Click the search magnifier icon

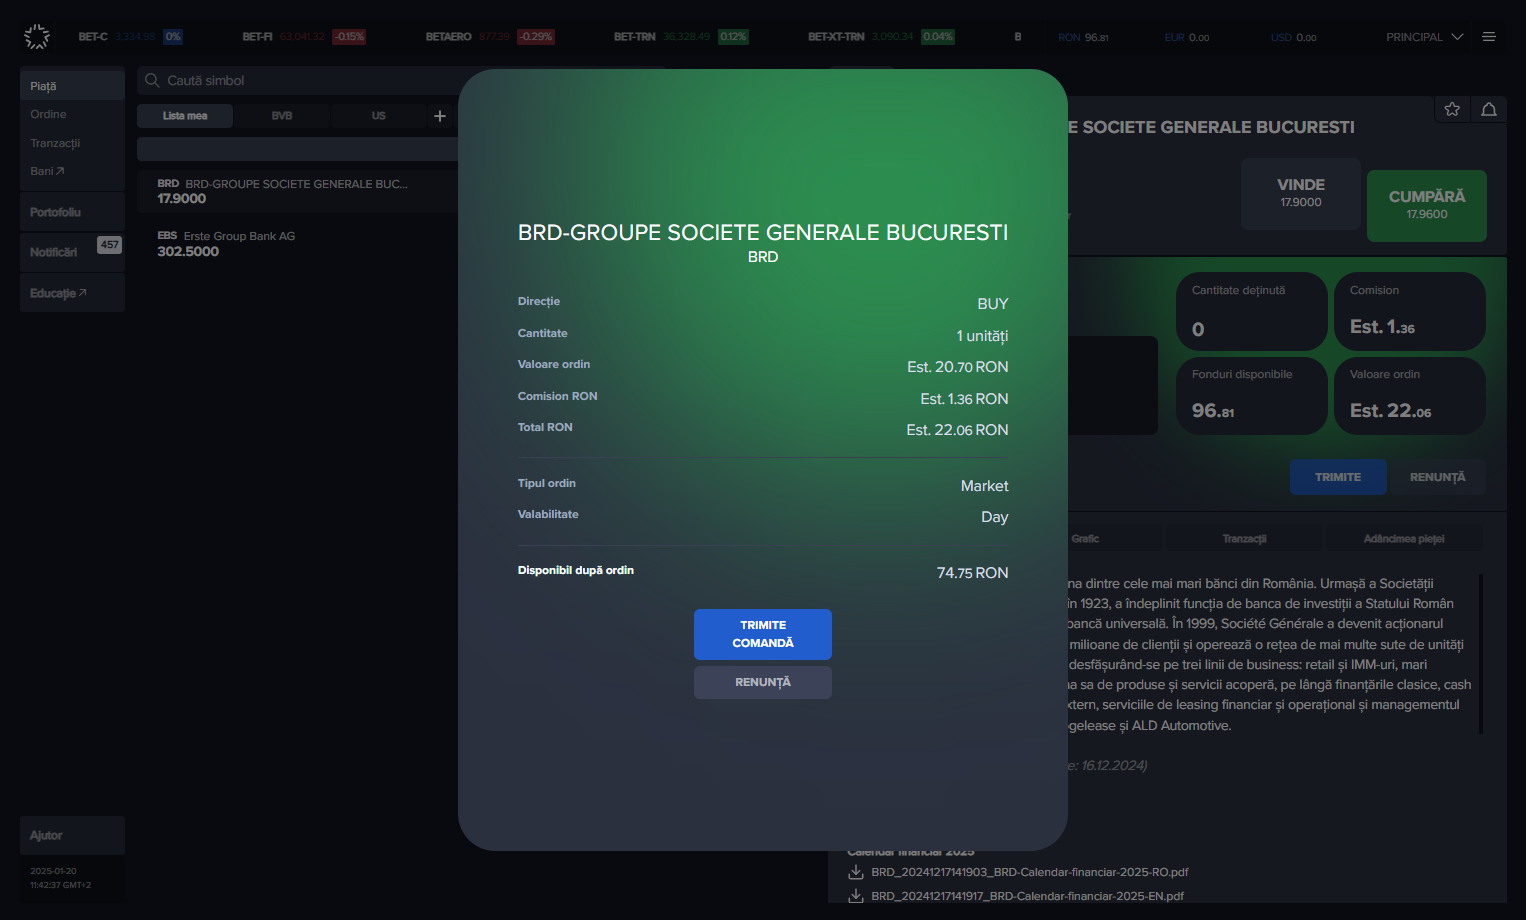point(152,80)
